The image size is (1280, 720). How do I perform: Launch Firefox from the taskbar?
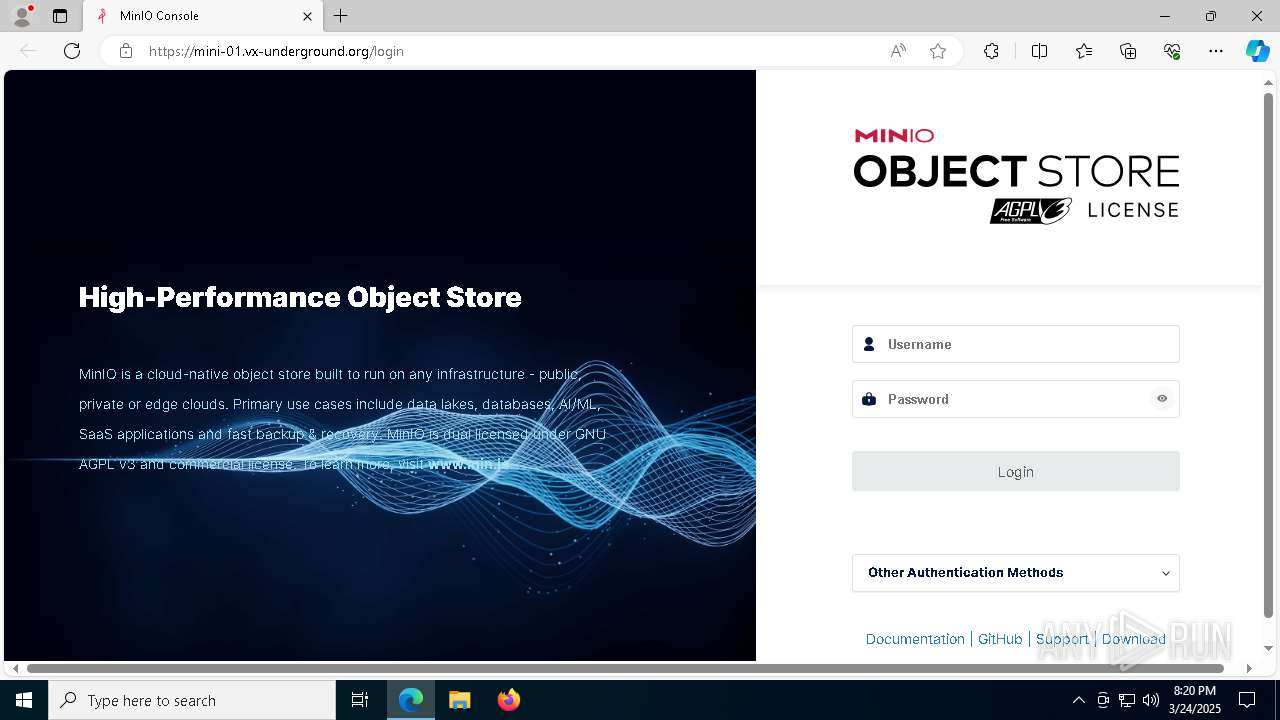[509, 700]
